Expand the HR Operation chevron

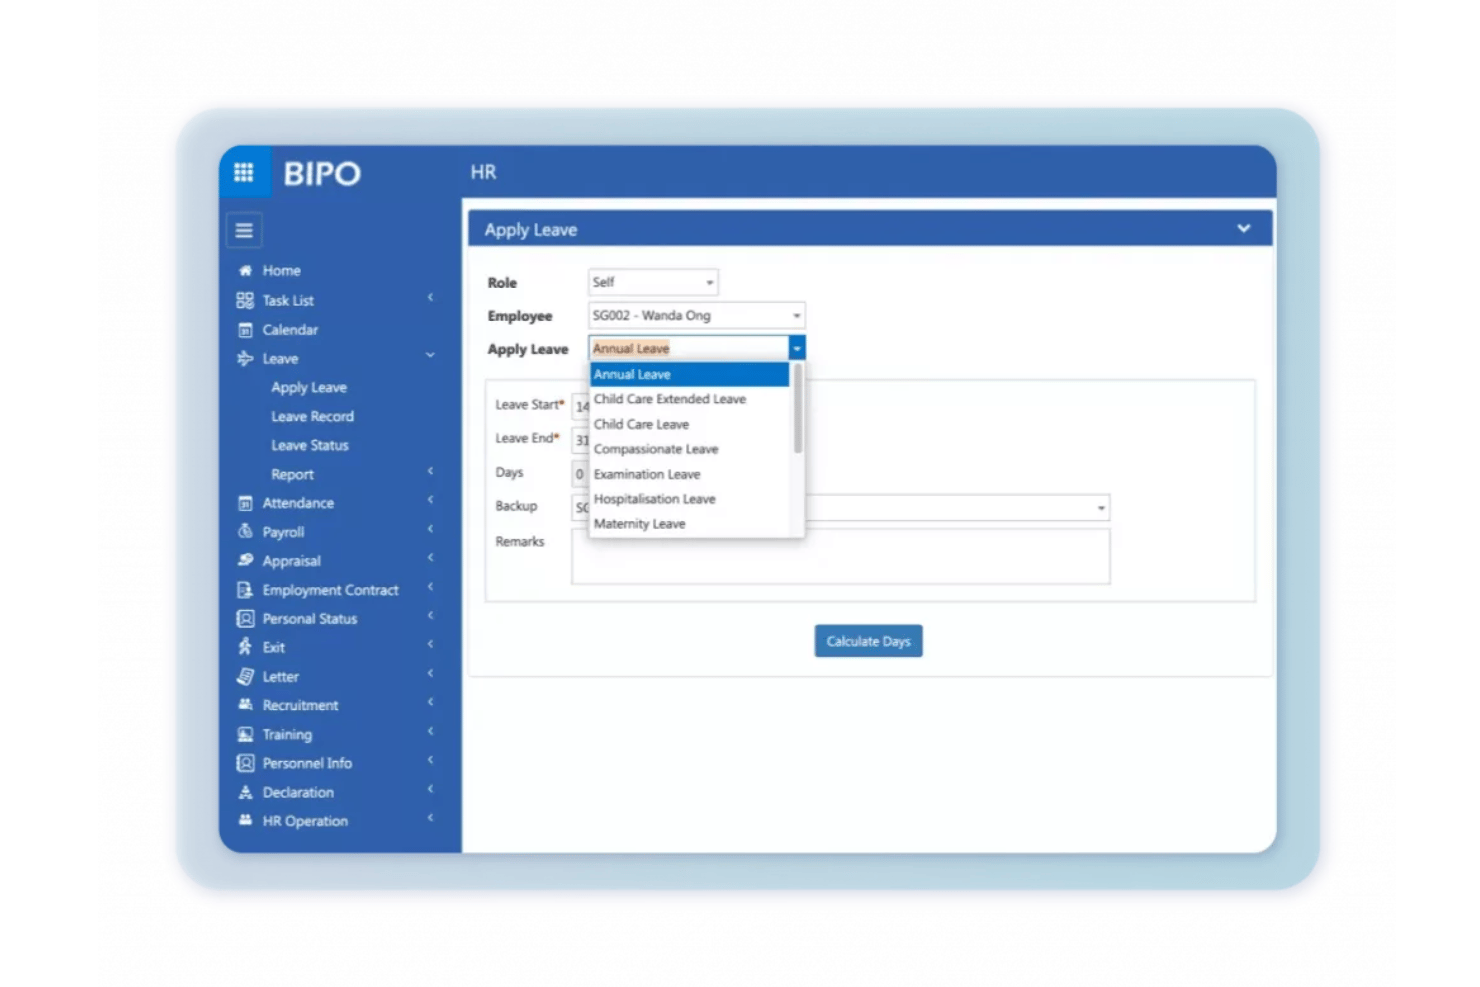pos(430,817)
